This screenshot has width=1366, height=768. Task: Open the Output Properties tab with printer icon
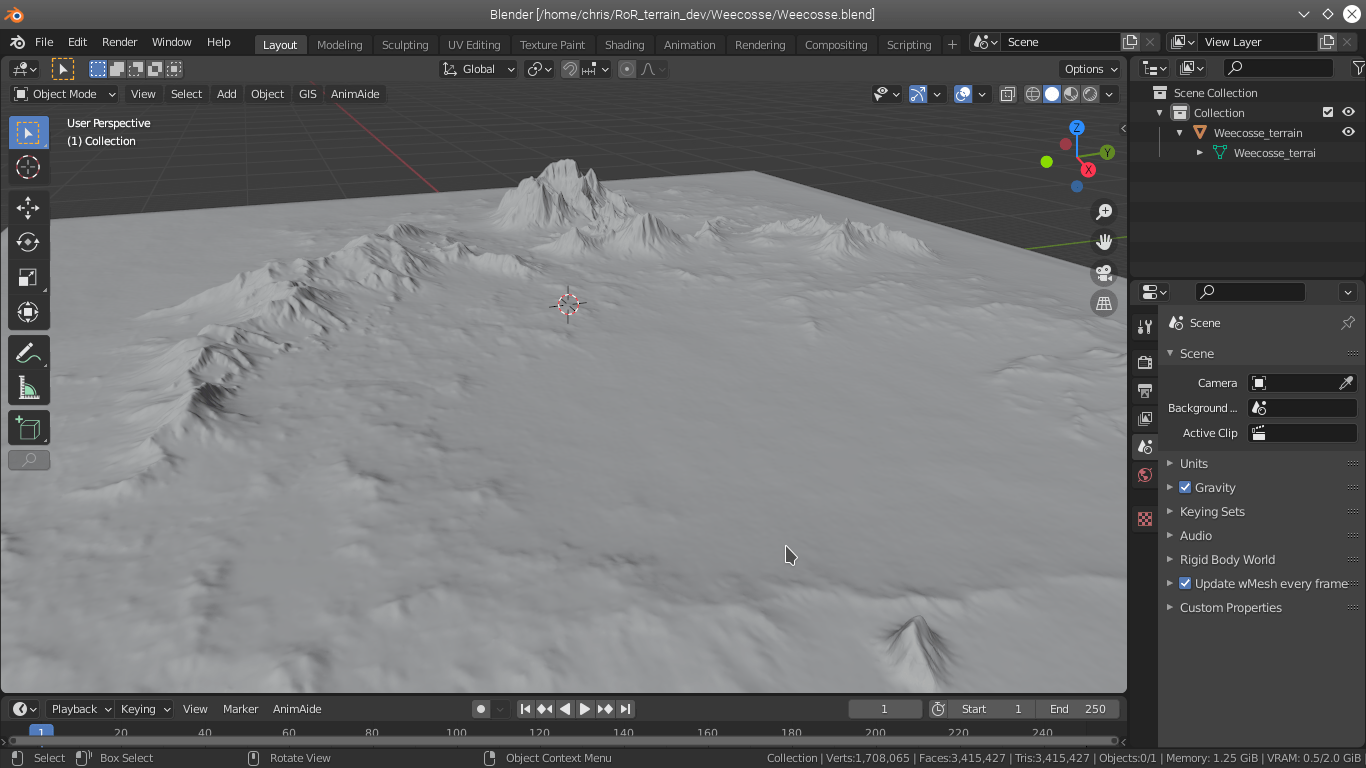click(1144, 390)
